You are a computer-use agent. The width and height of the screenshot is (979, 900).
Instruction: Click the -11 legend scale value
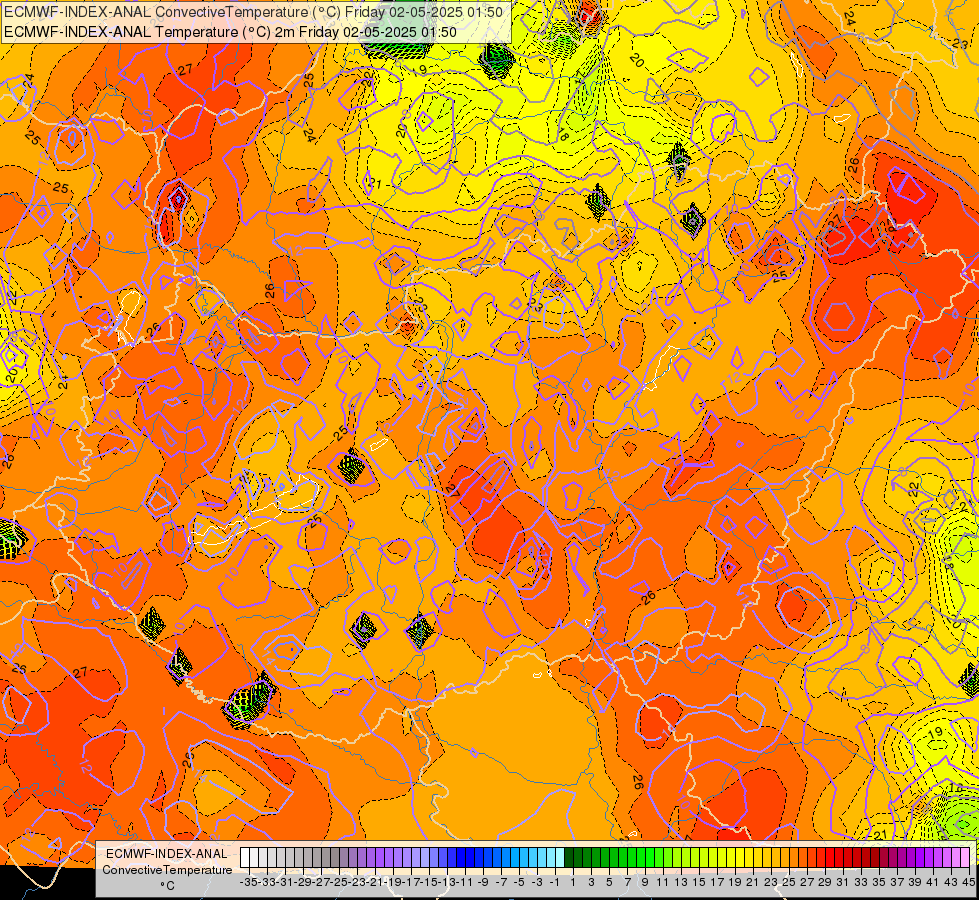(465, 882)
